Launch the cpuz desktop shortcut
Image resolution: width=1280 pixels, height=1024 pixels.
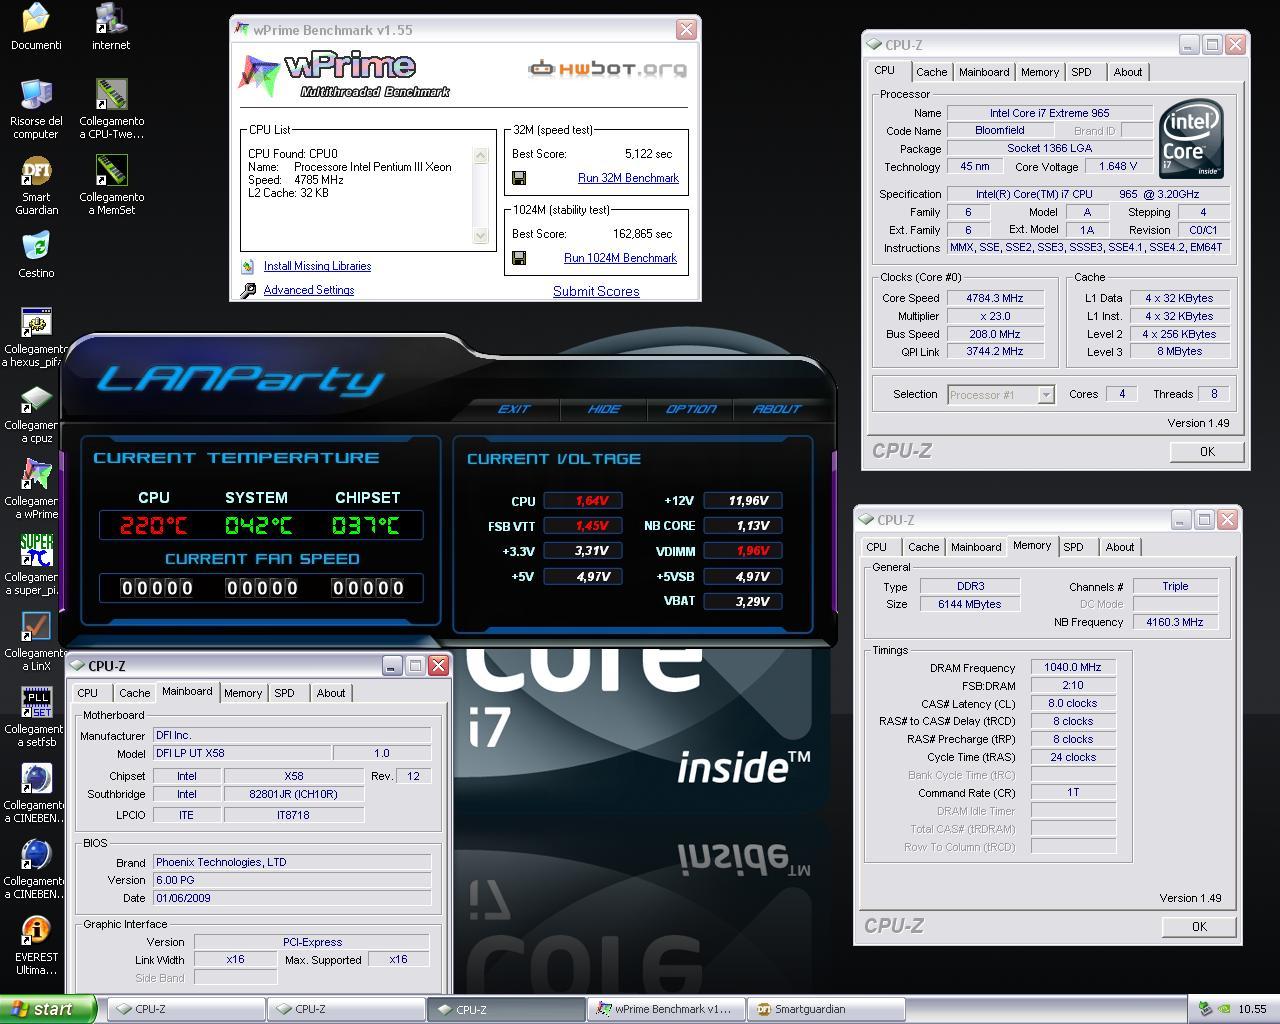36,399
